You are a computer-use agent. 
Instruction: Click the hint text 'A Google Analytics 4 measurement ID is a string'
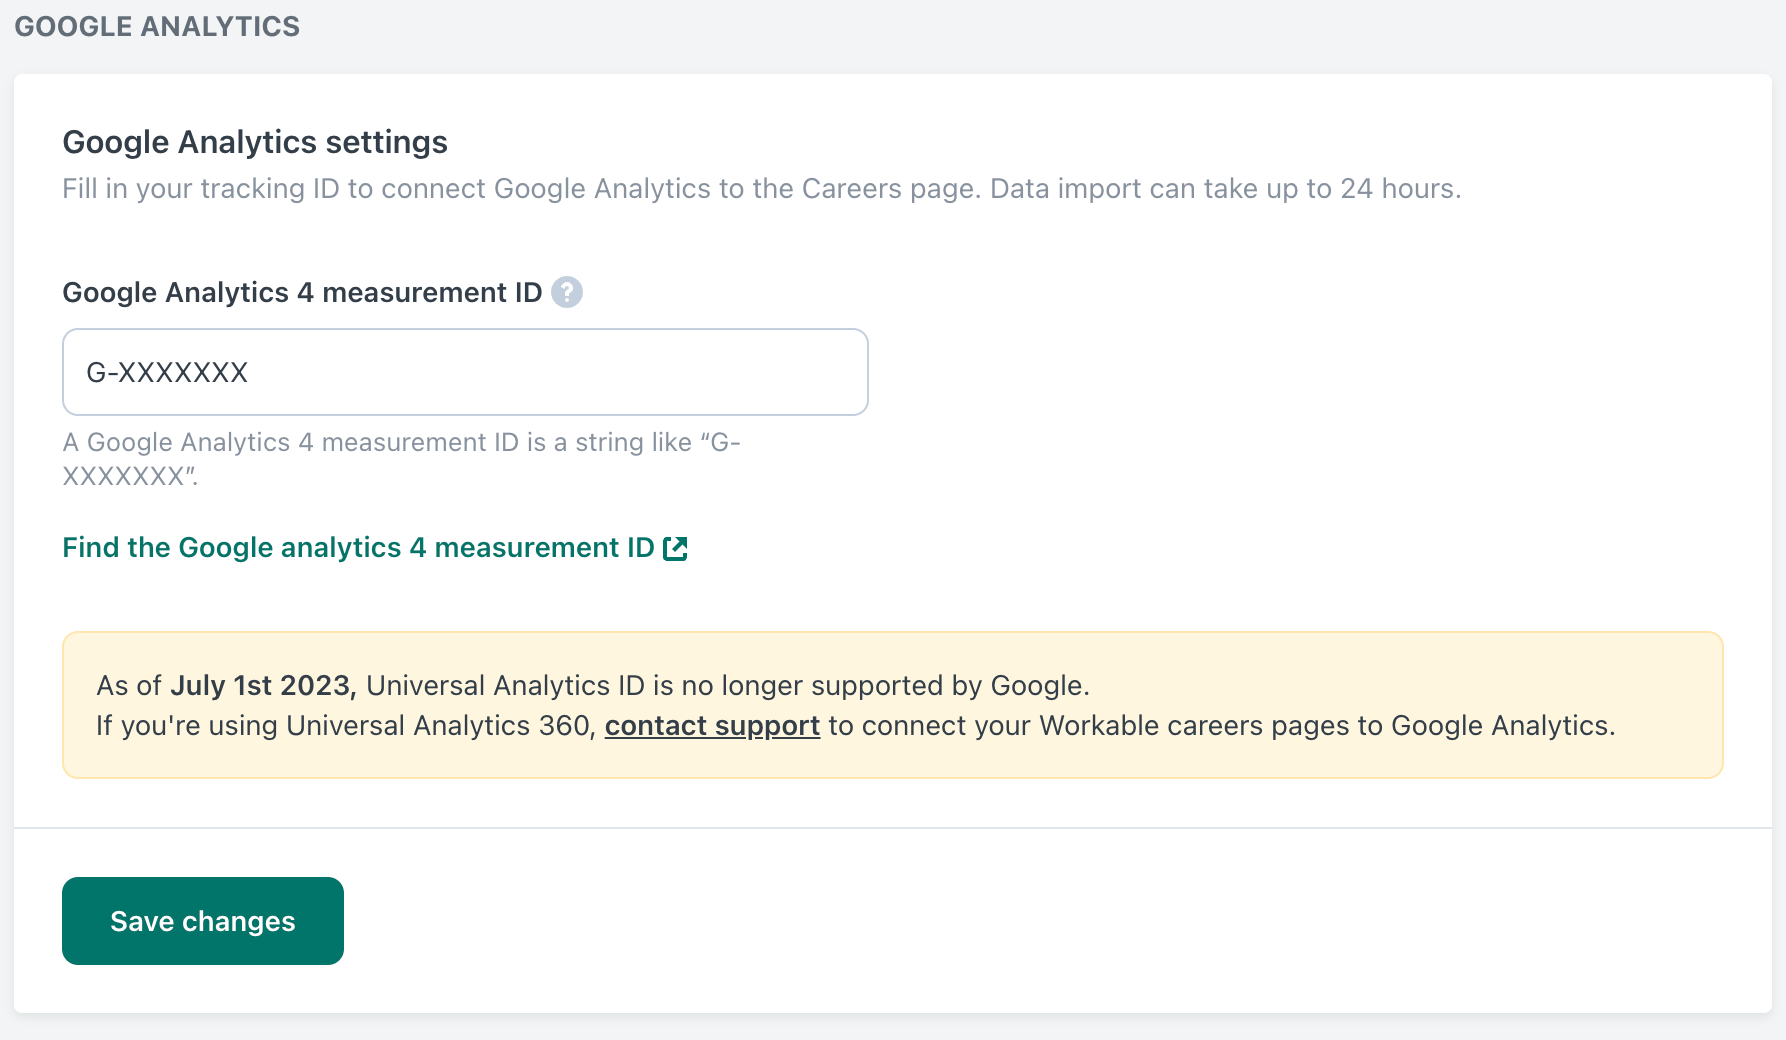[401, 459]
